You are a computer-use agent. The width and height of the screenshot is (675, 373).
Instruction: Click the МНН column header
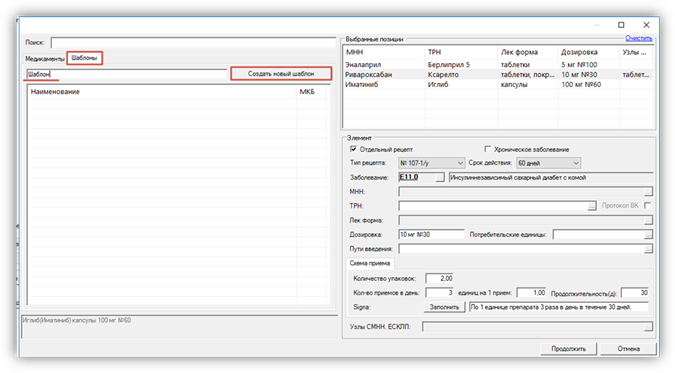pyautogui.click(x=384, y=52)
